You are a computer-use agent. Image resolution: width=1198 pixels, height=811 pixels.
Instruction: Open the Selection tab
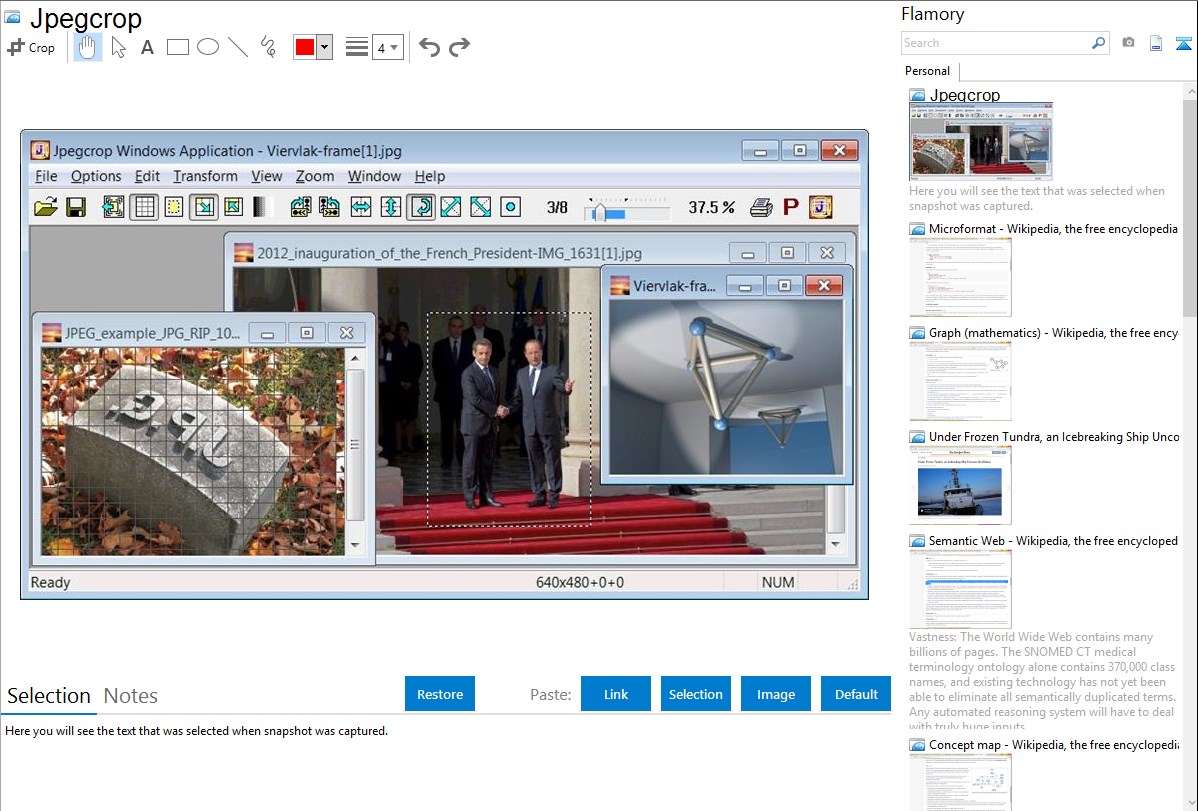[x=49, y=696]
